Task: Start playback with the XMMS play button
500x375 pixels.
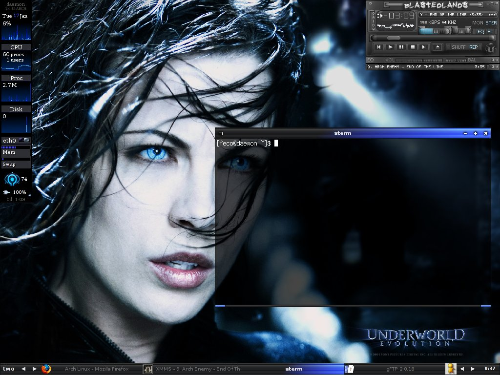Action: click(x=390, y=47)
